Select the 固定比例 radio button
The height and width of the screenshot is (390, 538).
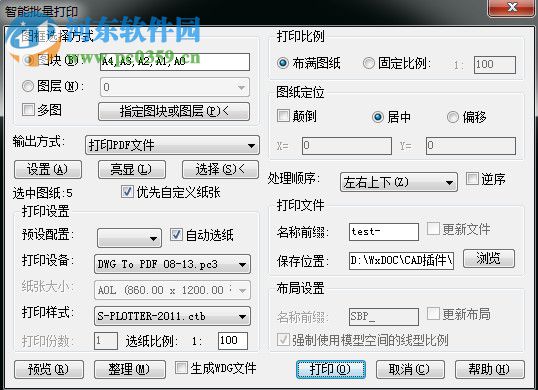point(369,63)
